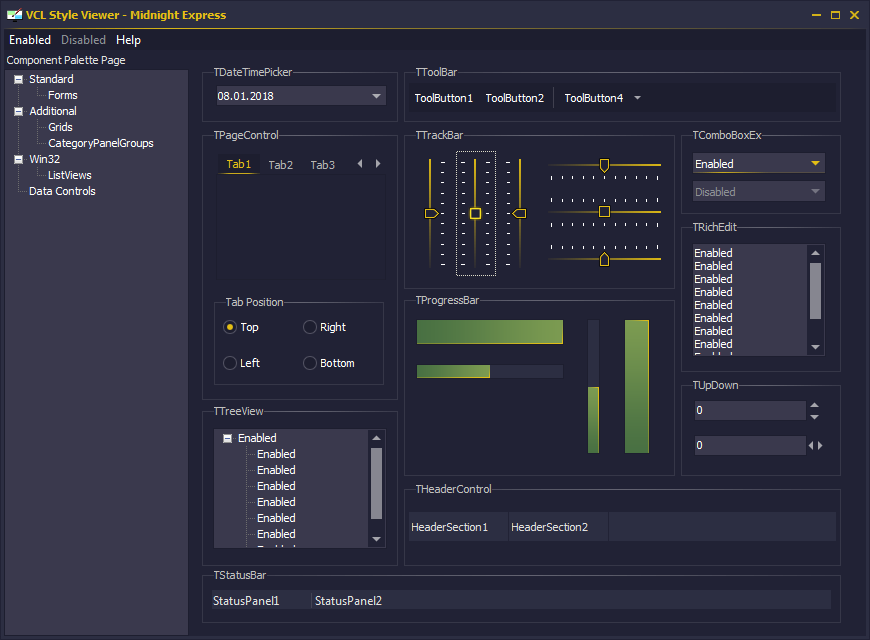Click the half-filled horizontal progress bar

pyautogui.click(x=490, y=371)
